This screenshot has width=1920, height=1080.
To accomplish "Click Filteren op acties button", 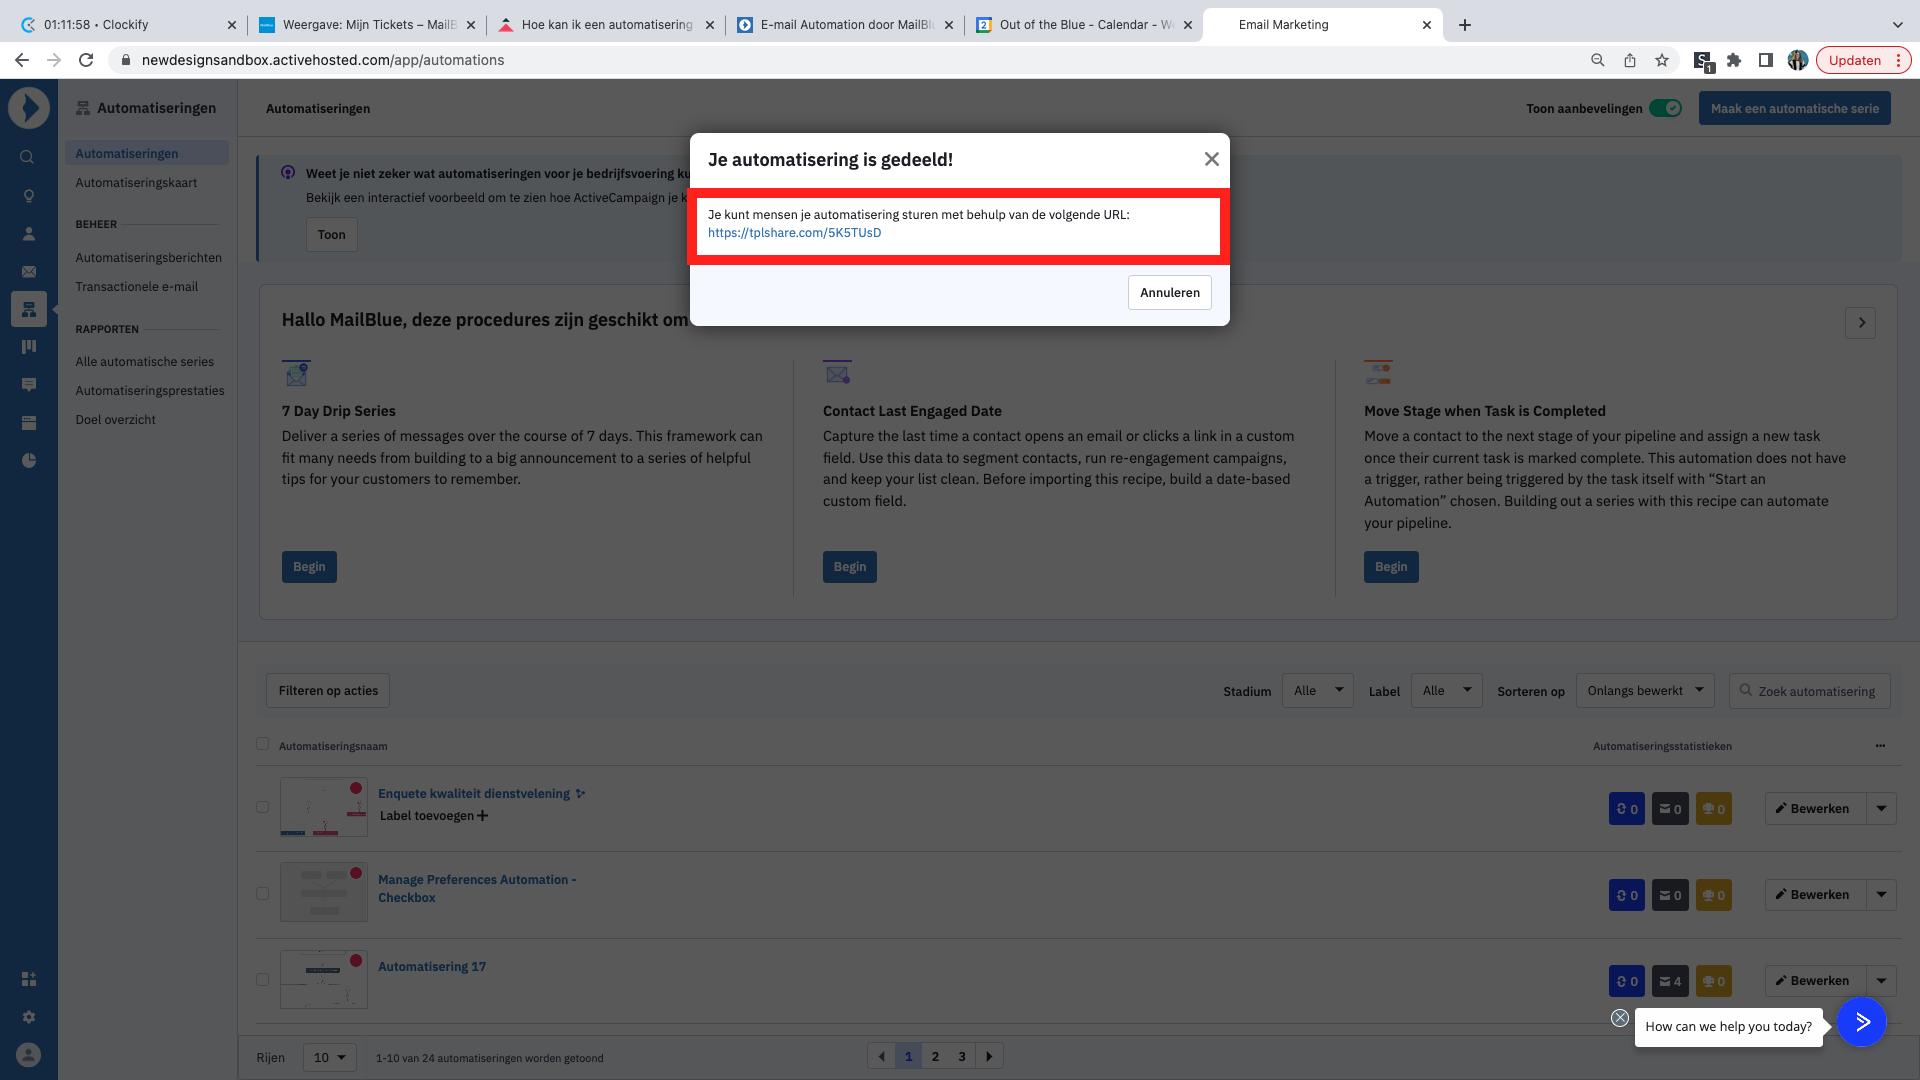I will (x=328, y=691).
